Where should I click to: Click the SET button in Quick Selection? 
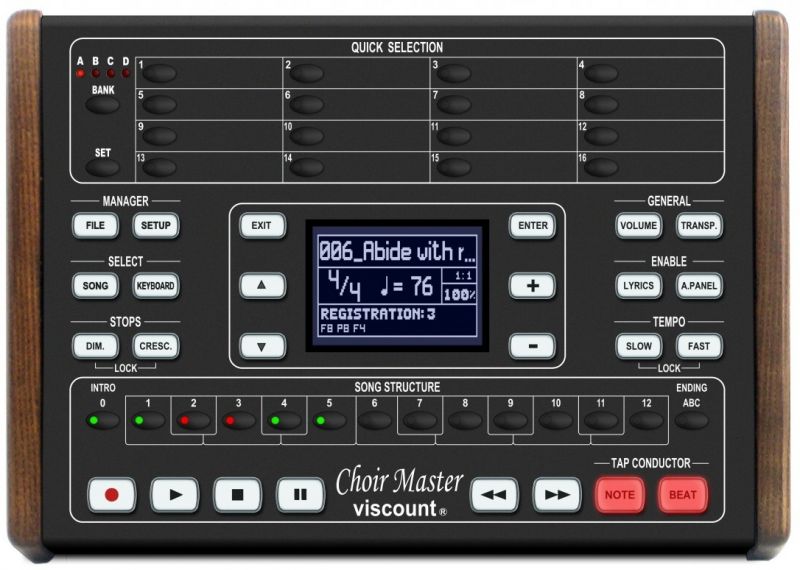click(x=103, y=167)
